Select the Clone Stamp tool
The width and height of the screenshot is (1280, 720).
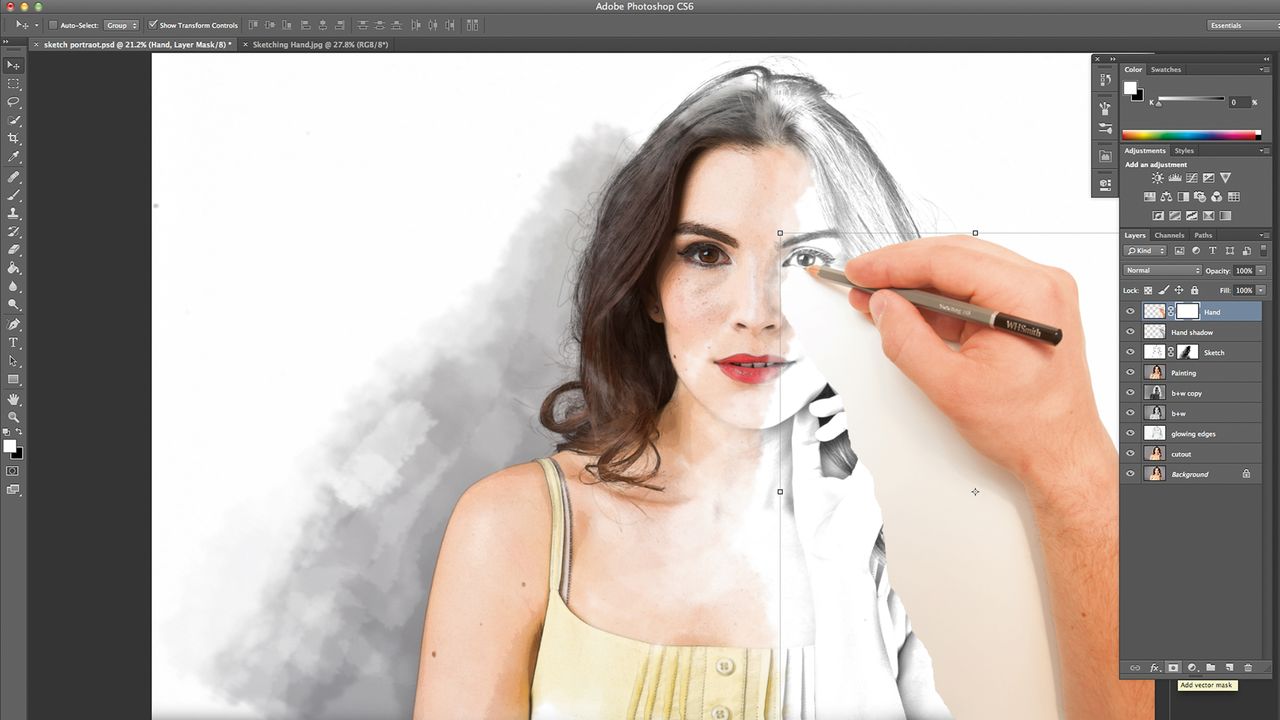(x=13, y=213)
